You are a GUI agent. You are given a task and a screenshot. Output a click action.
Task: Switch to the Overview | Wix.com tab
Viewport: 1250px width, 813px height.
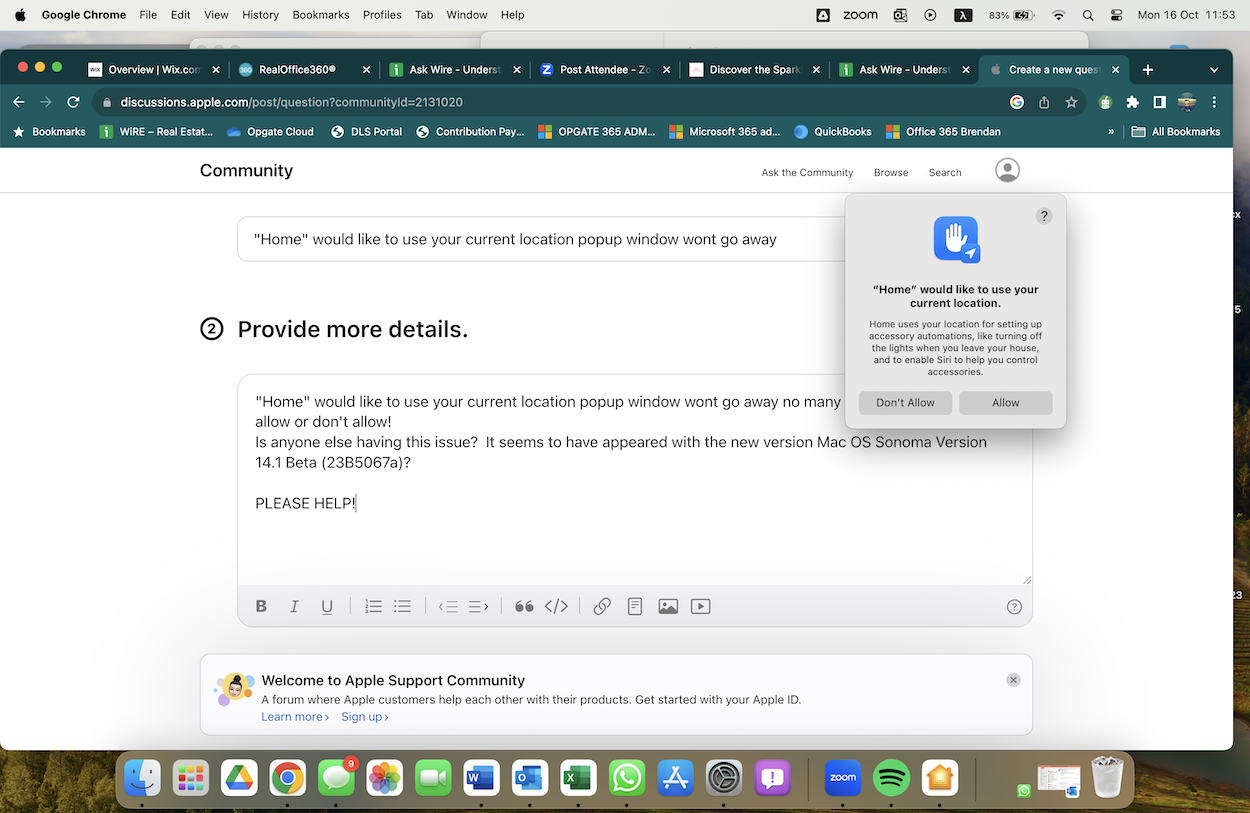(154, 70)
